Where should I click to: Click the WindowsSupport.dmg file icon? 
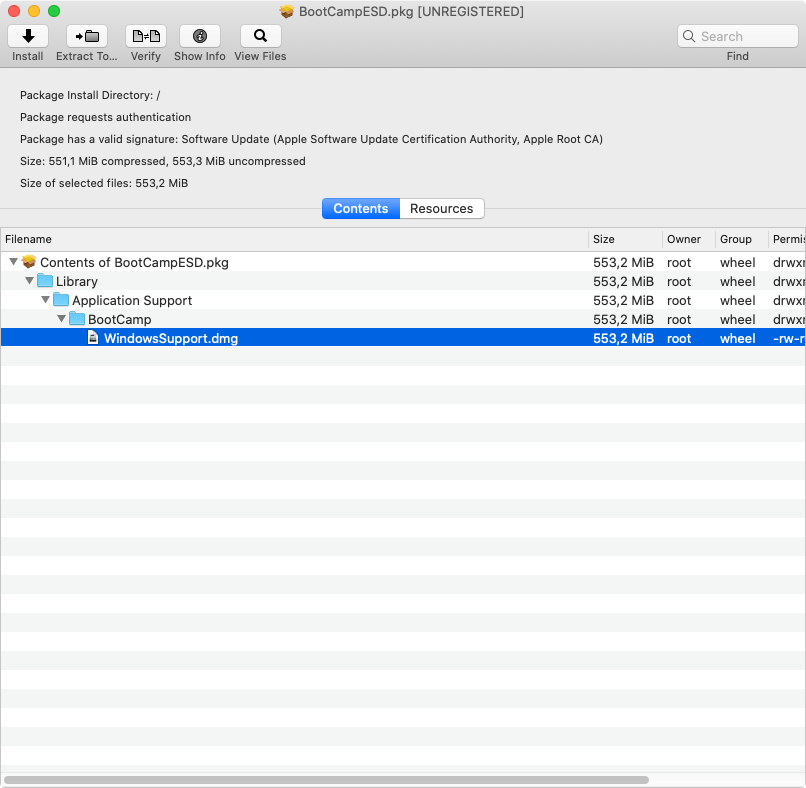coord(93,338)
